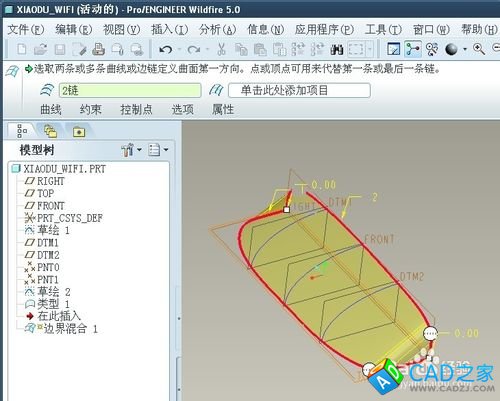Click the binoculars Find icon

337,50
